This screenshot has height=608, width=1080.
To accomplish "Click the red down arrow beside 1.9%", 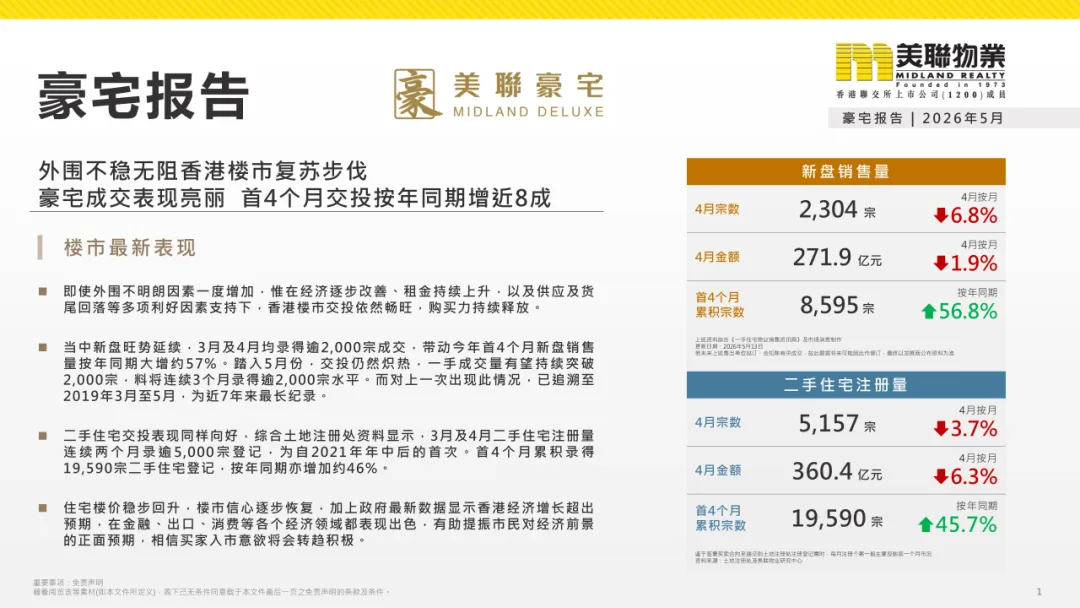I will (x=940, y=263).
